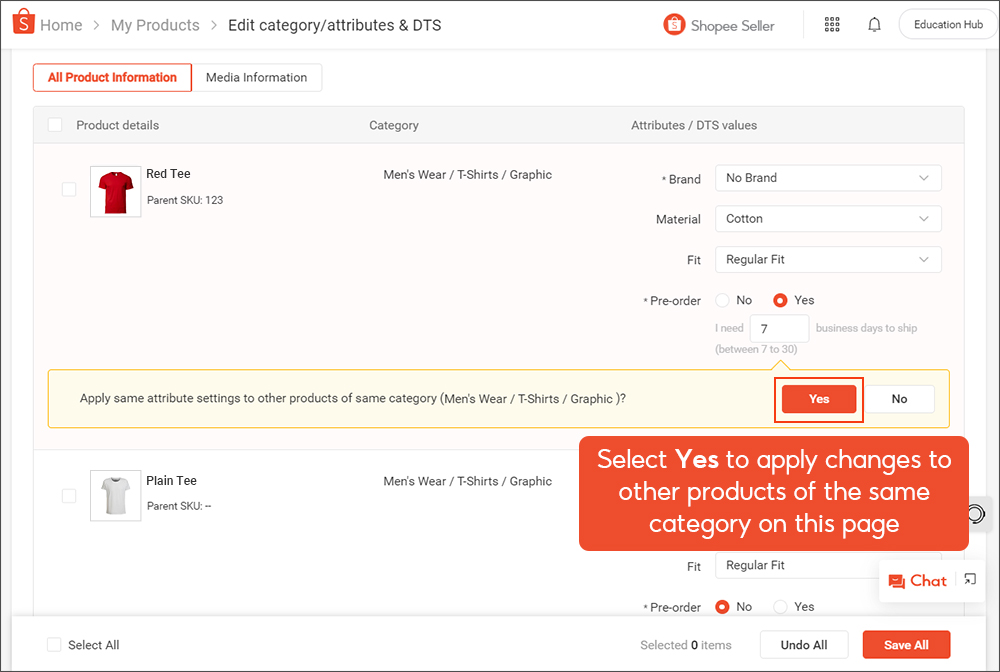This screenshot has height=672, width=1000.
Task: Check the Red Tee row checkbox
Action: (x=68, y=190)
